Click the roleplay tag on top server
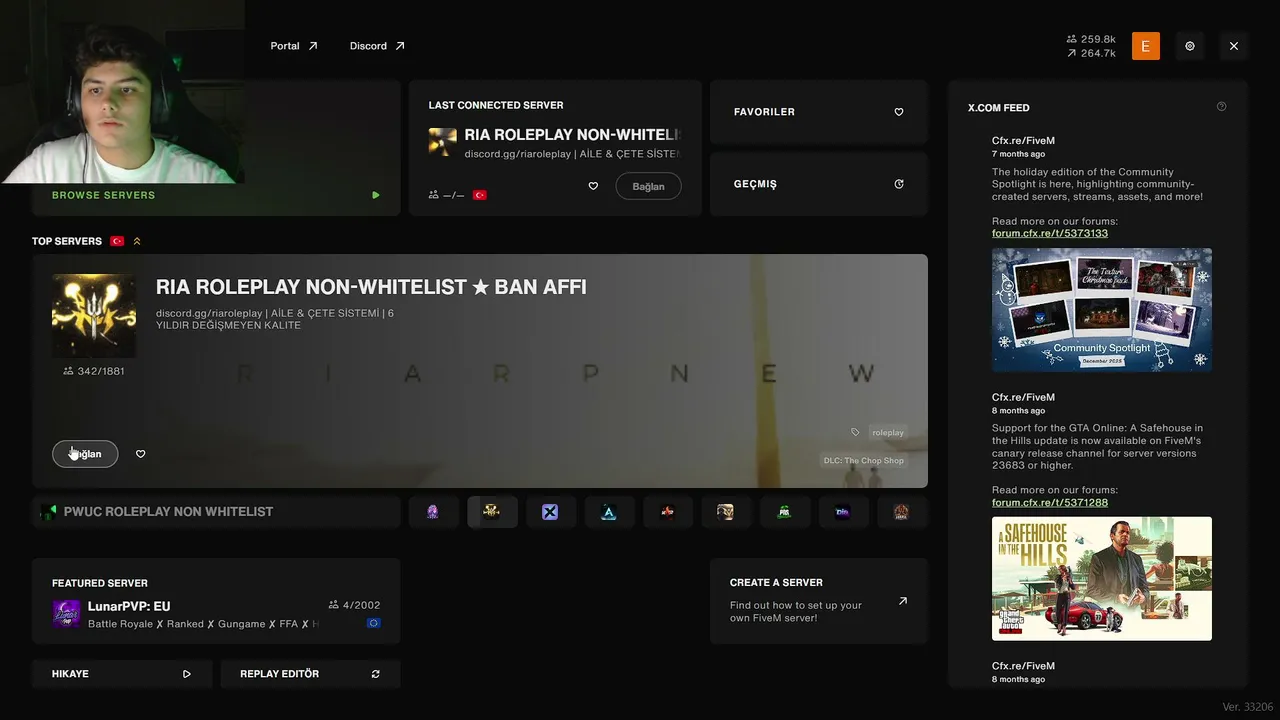 (x=887, y=433)
